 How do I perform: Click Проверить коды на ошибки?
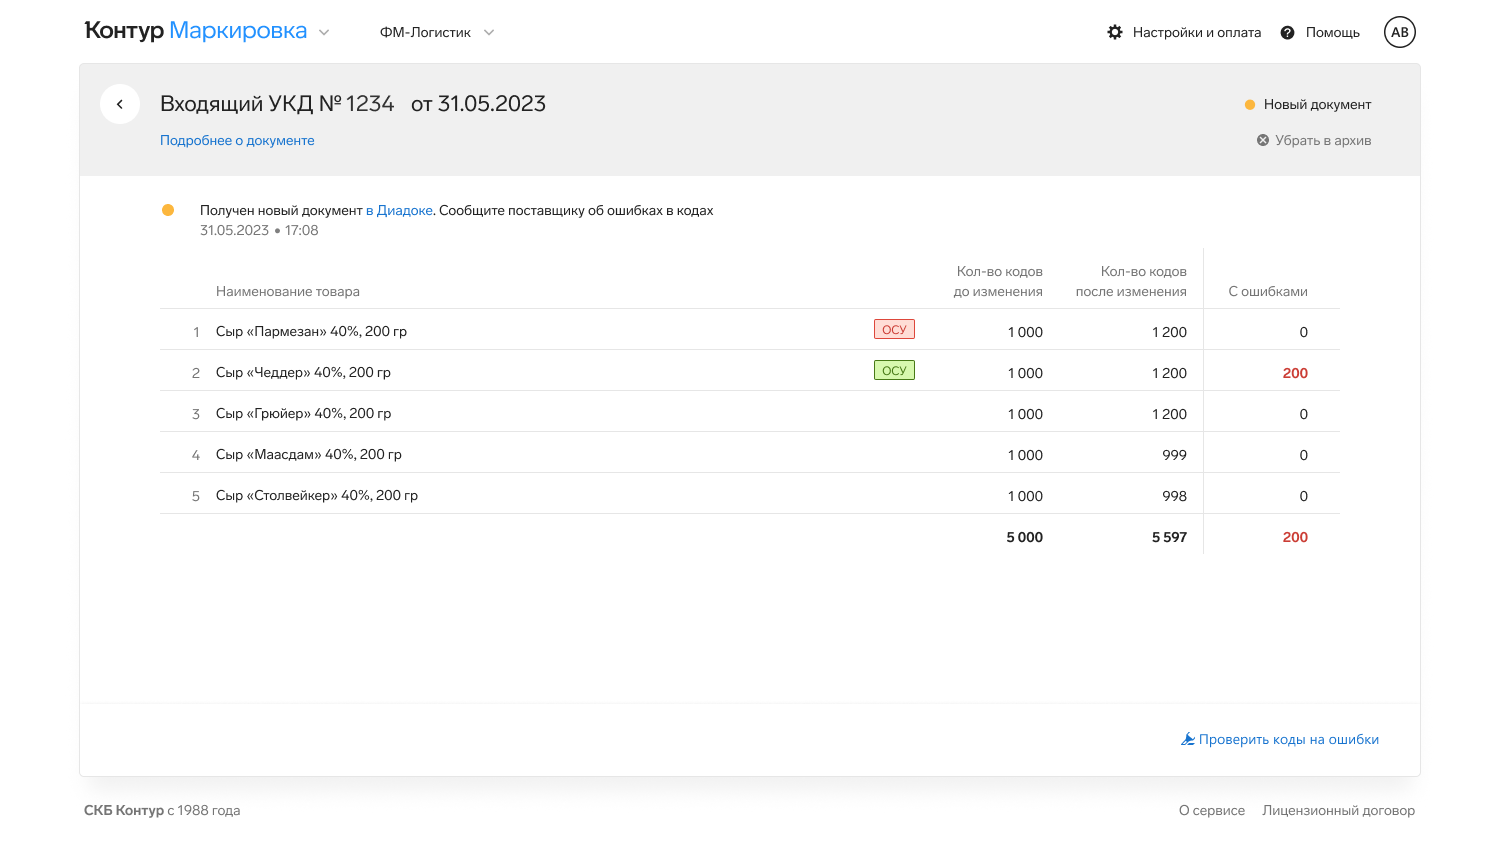coord(1288,739)
